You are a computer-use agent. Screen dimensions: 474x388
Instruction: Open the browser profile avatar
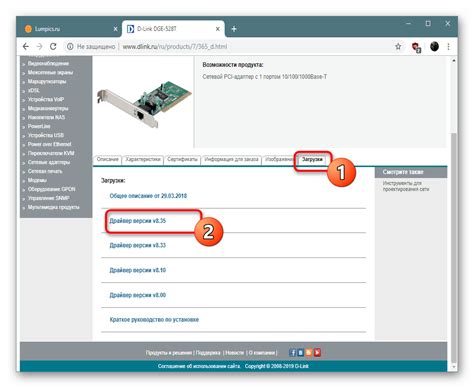click(x=434, y=46)
